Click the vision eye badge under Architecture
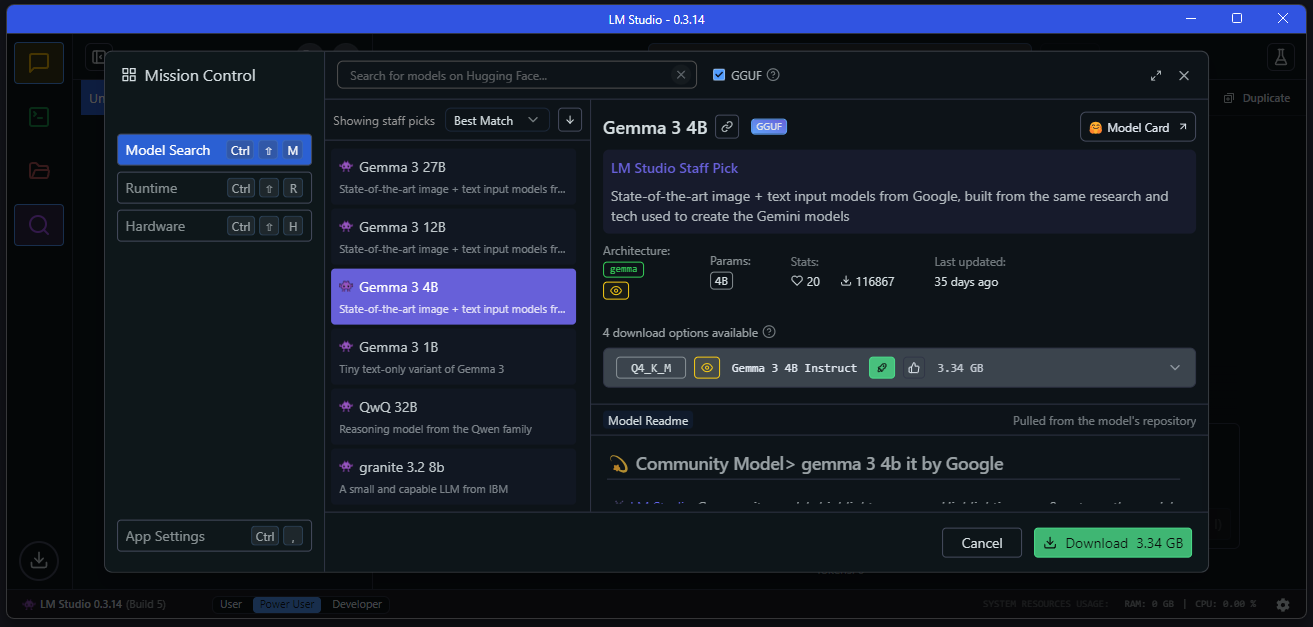1313x627 pixels. [616, 291]
